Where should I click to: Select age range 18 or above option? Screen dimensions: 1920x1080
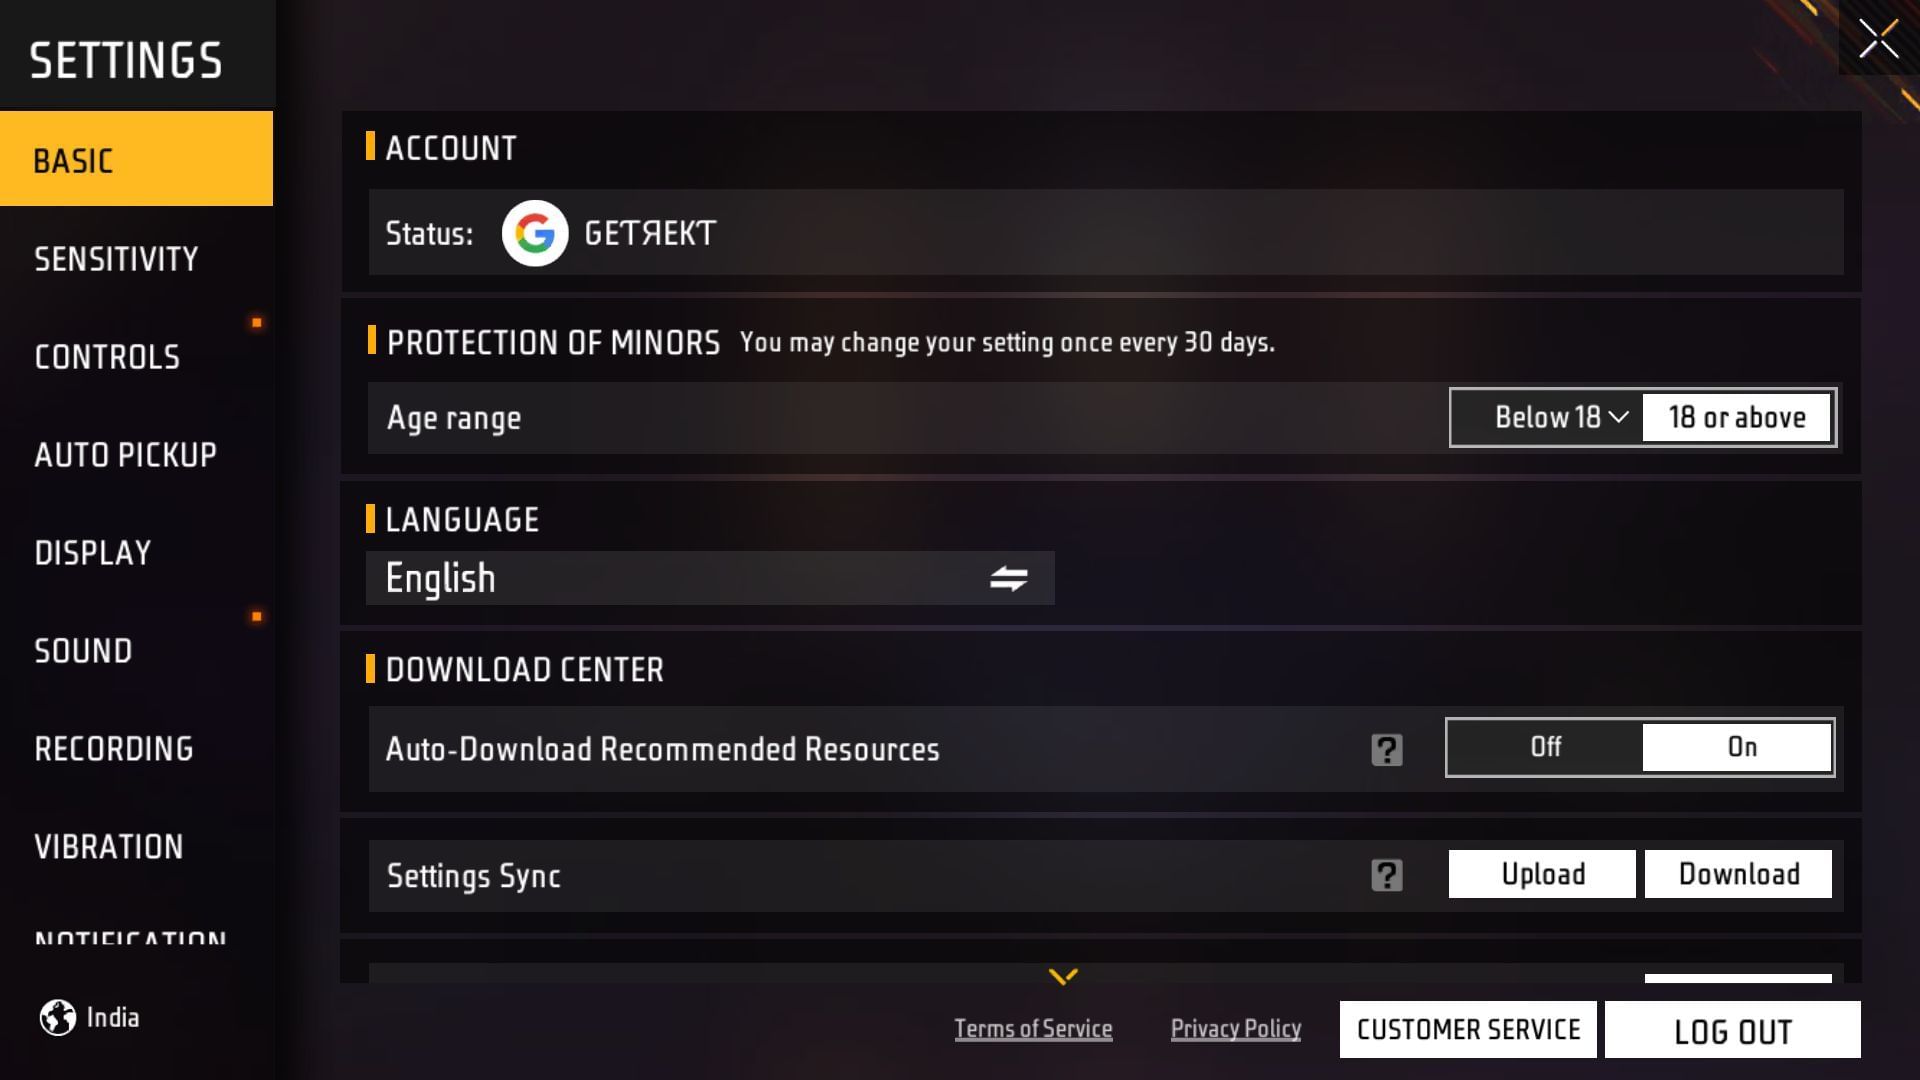tap(1735, 417)
